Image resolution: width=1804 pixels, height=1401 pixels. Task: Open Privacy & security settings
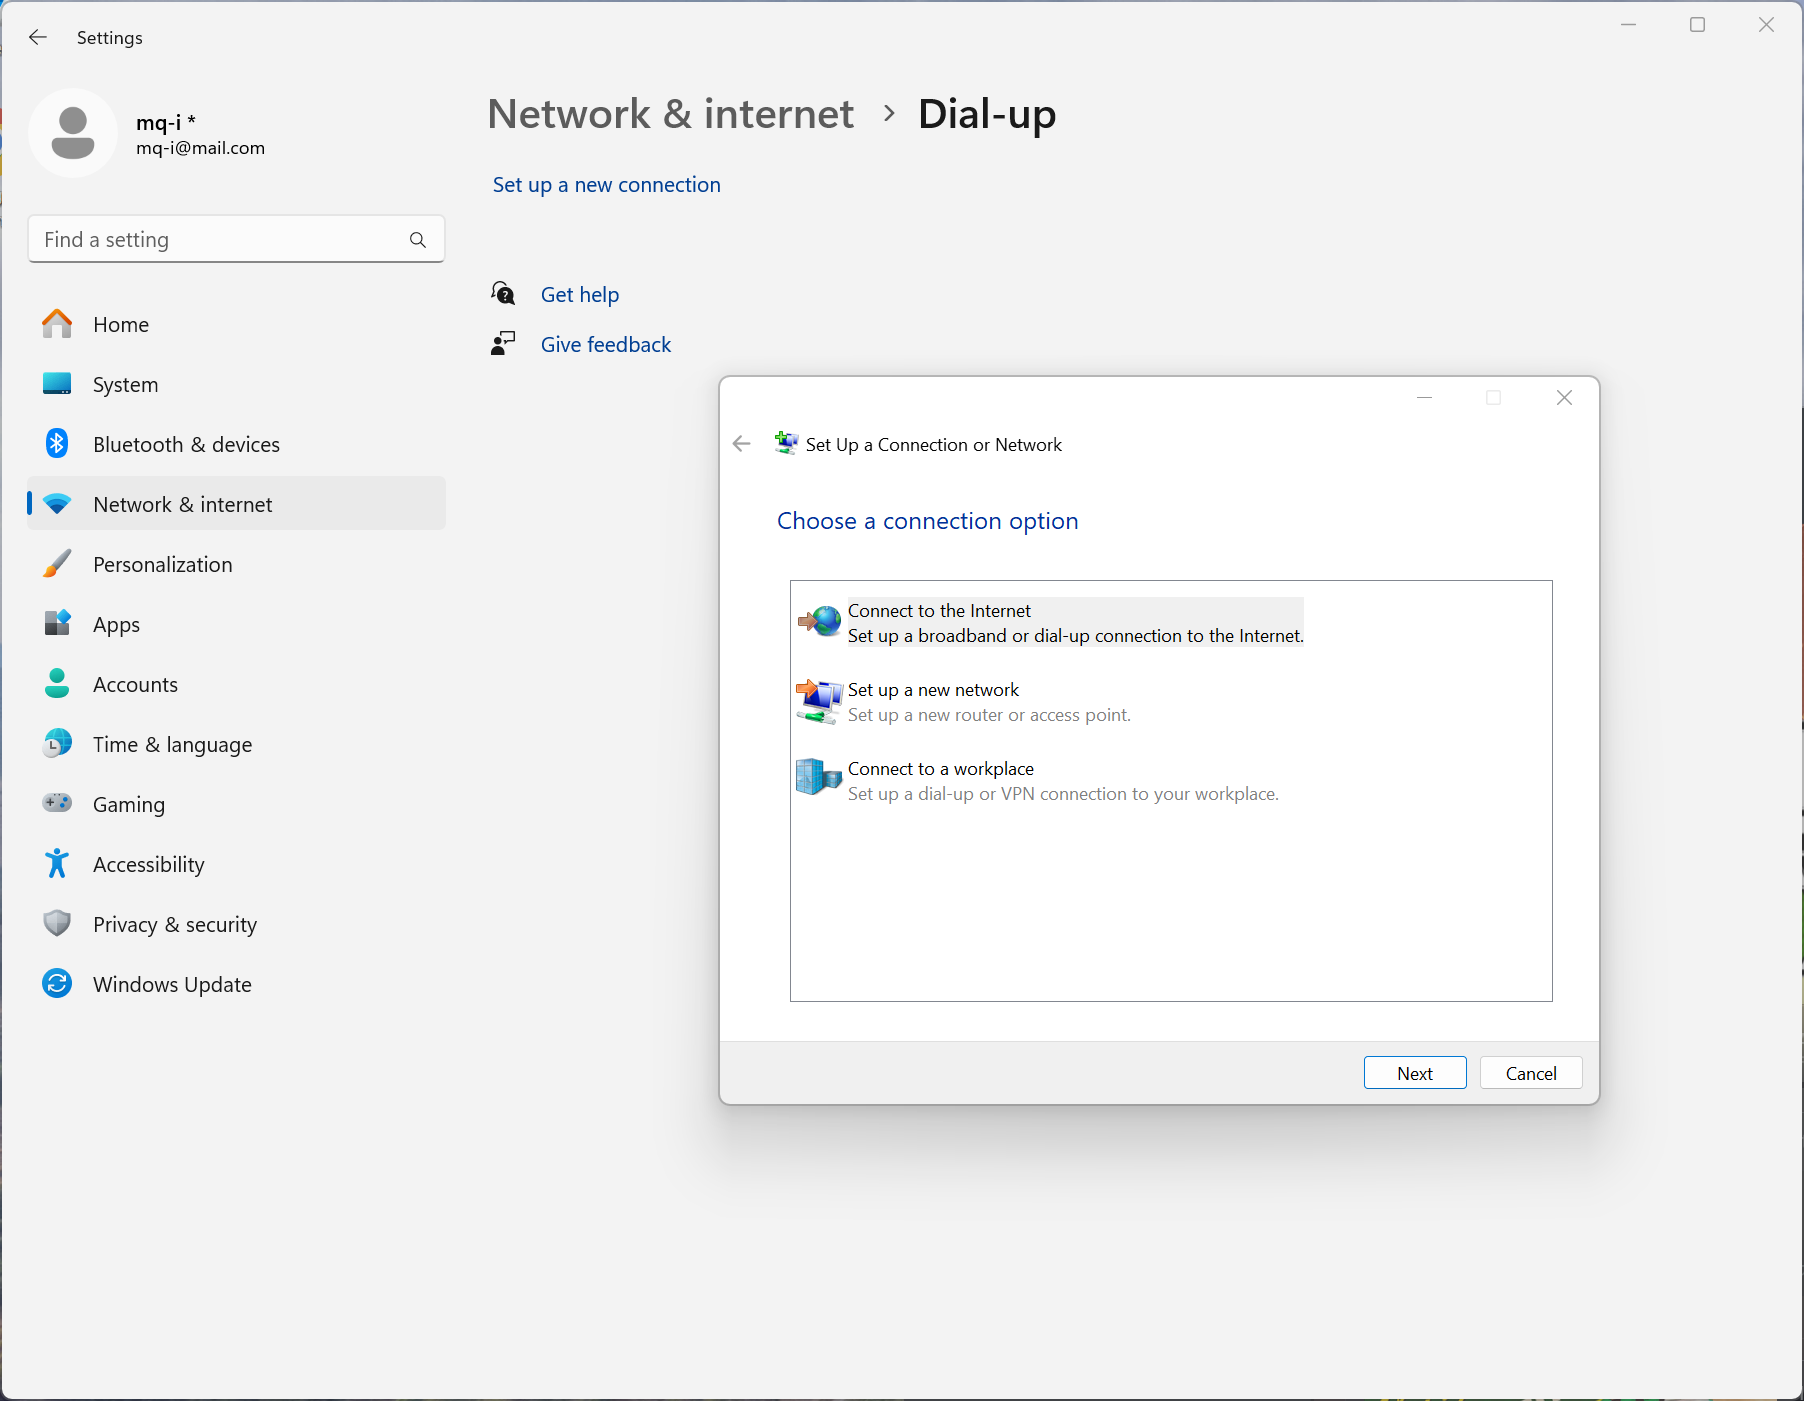[237, 924]
